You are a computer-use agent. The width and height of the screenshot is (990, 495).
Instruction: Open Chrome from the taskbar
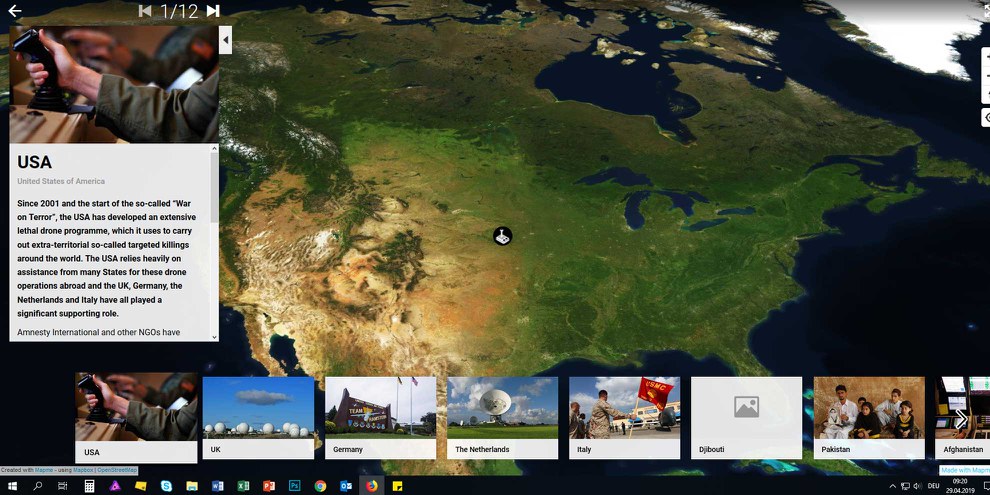[320, 486]
